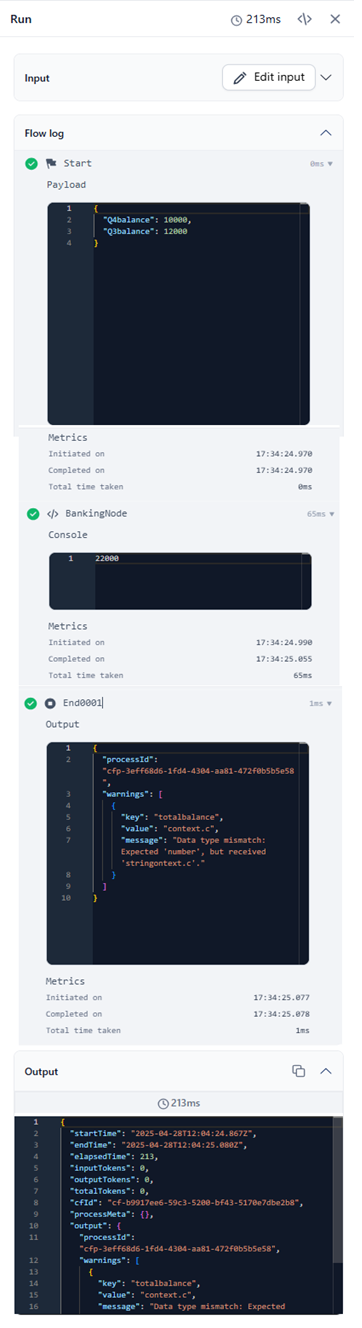
Task: Expand the Input section chevron
Action: pos(326,77)
